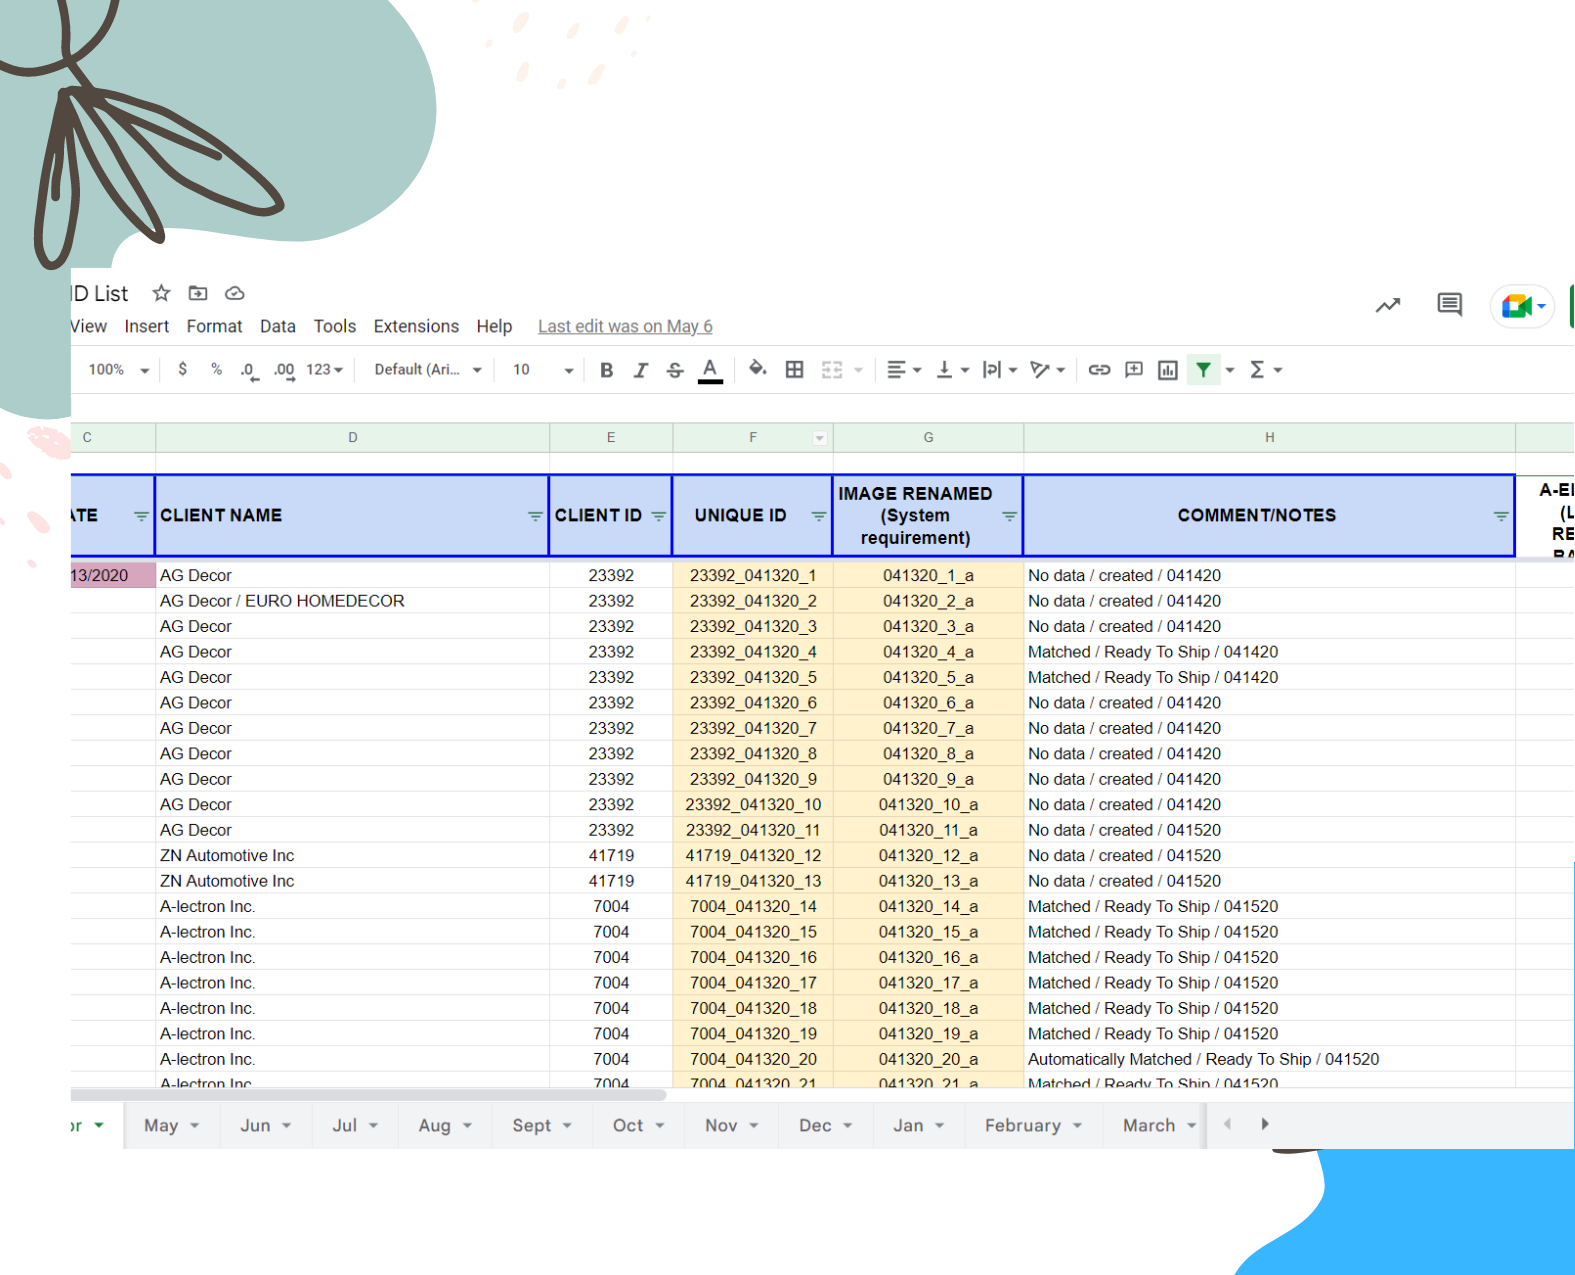Insert a link
The image size is (1575, 1275).
click(x=1099, y=370)
